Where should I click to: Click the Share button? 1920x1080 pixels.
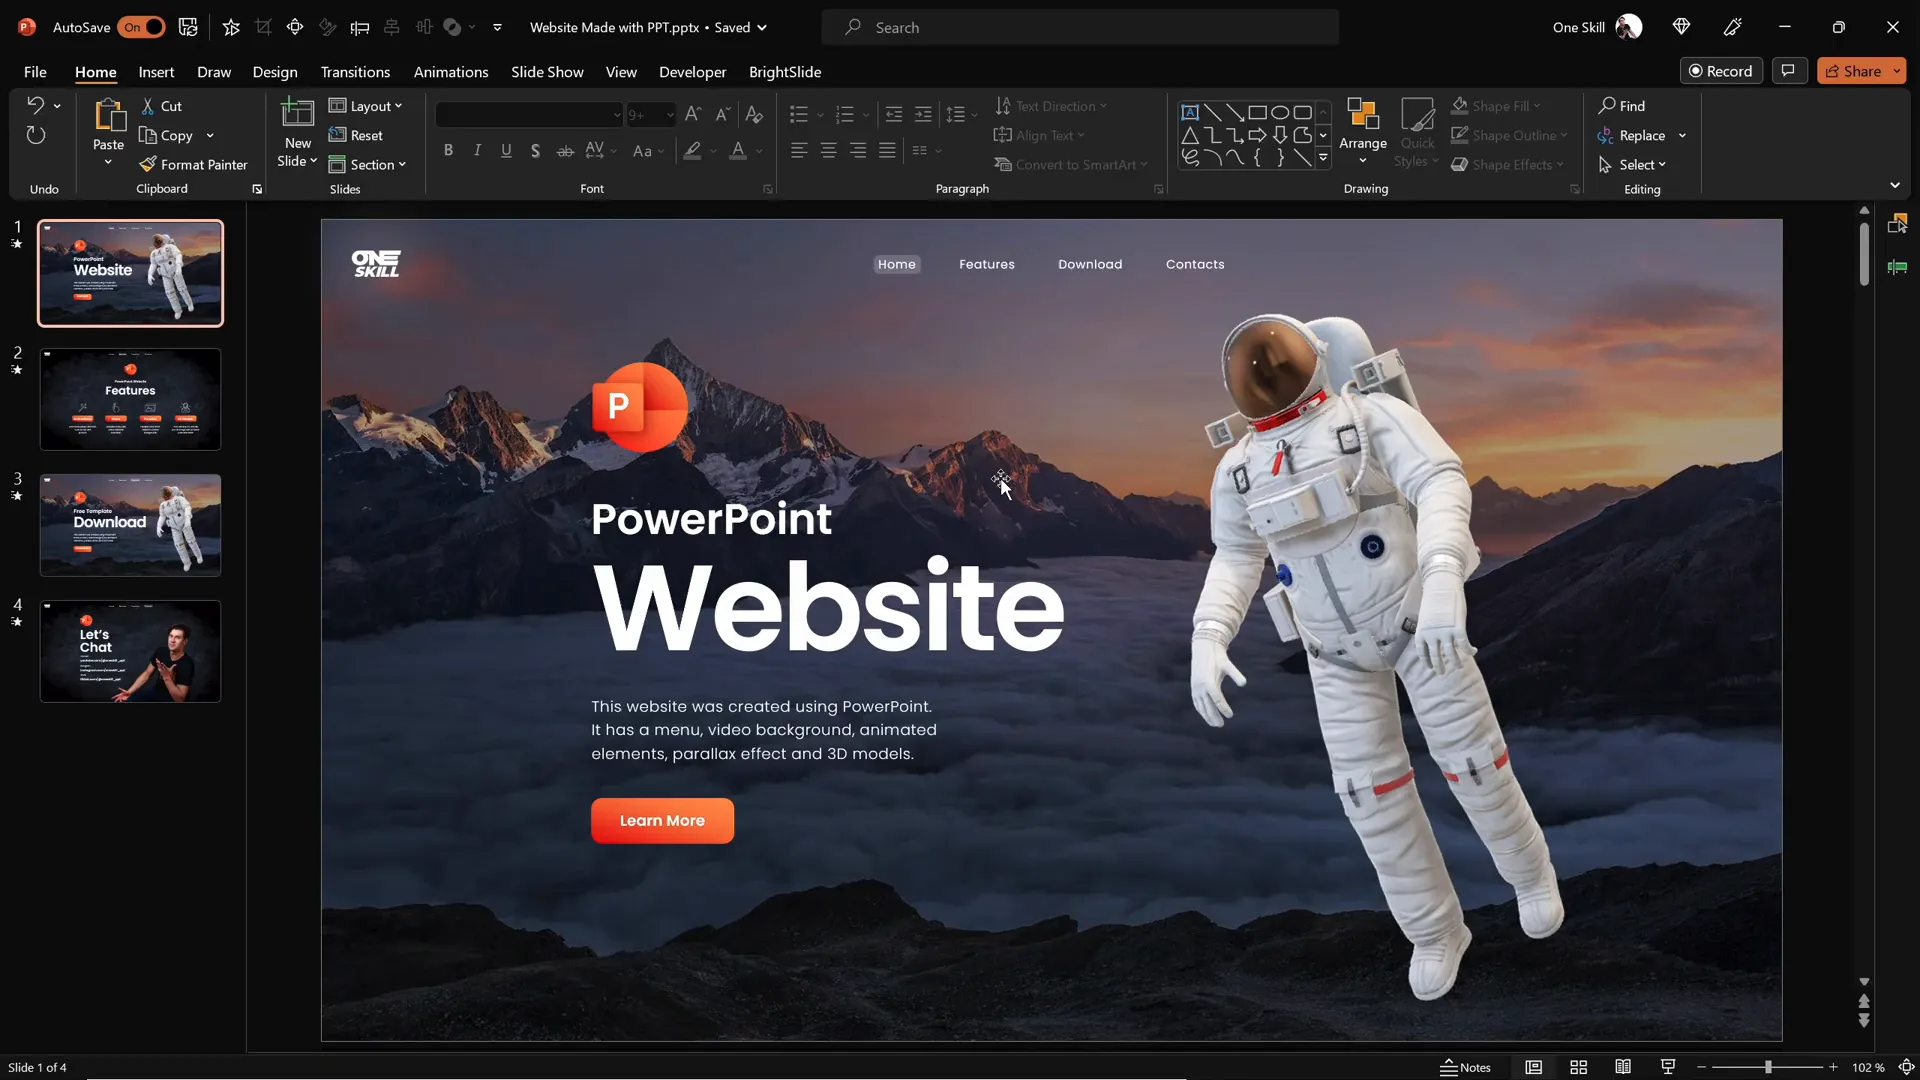[x=1853, y=71]
